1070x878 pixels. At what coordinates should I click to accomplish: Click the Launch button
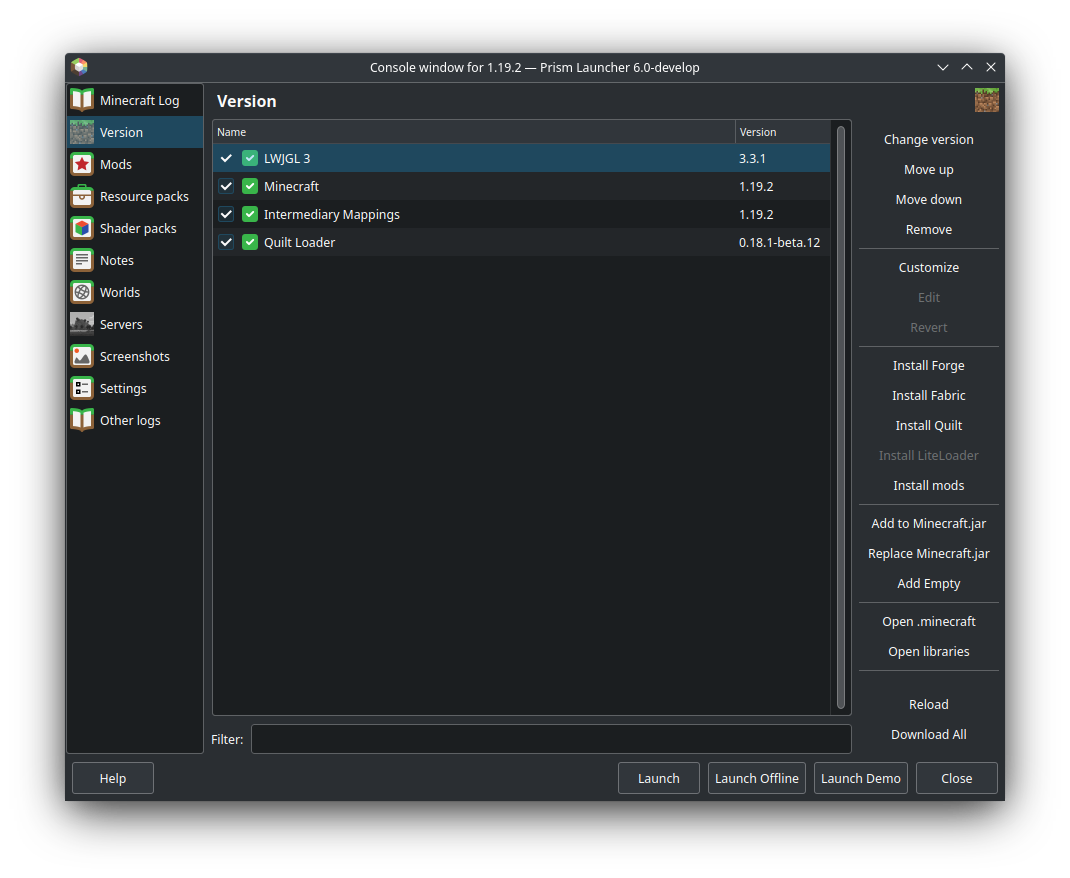pyautogui.click(x=659, y=778)
